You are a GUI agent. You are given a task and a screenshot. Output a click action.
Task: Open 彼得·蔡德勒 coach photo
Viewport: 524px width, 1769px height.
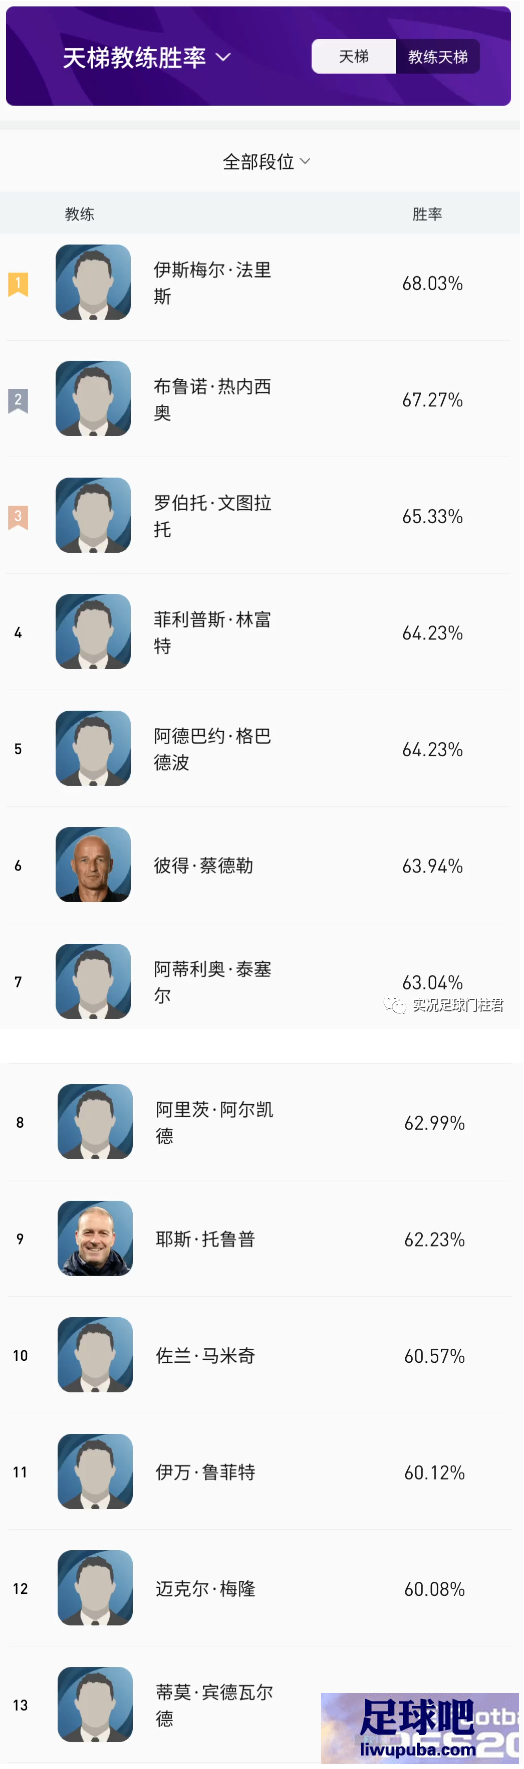coord(93,865)
